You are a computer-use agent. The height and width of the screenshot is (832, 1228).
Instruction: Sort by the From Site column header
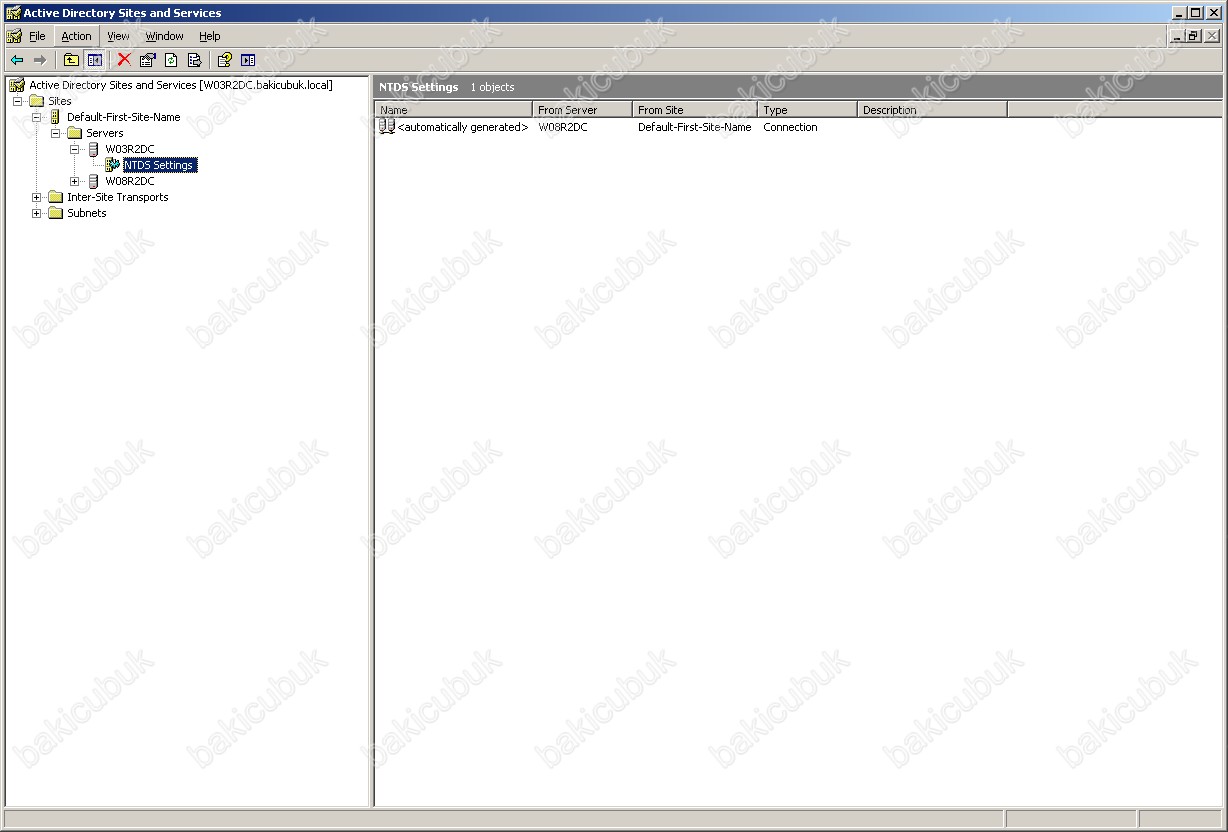(x=695, y=110)
